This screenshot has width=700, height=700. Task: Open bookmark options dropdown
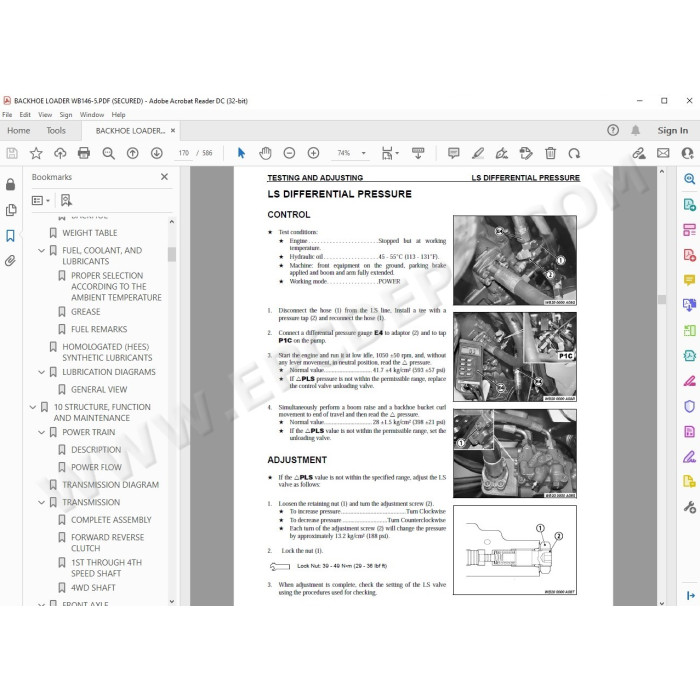[41, 200]
